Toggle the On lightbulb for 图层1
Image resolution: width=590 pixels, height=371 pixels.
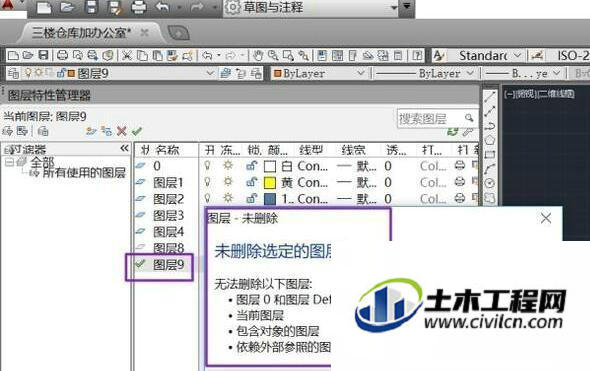tap(207, 182)
